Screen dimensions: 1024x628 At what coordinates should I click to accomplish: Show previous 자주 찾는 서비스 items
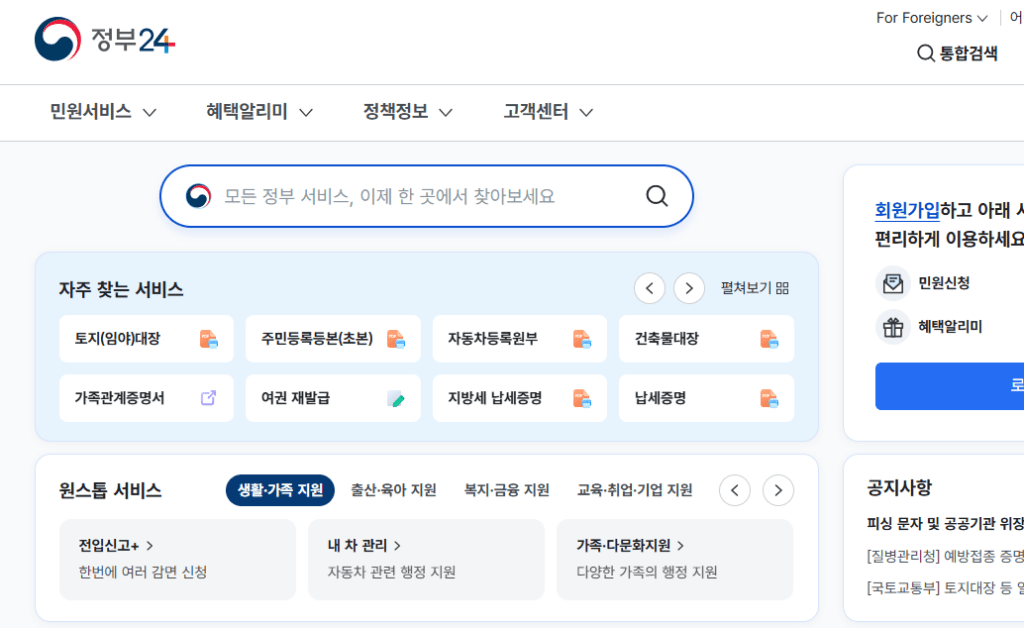click(x=650, y=288)
